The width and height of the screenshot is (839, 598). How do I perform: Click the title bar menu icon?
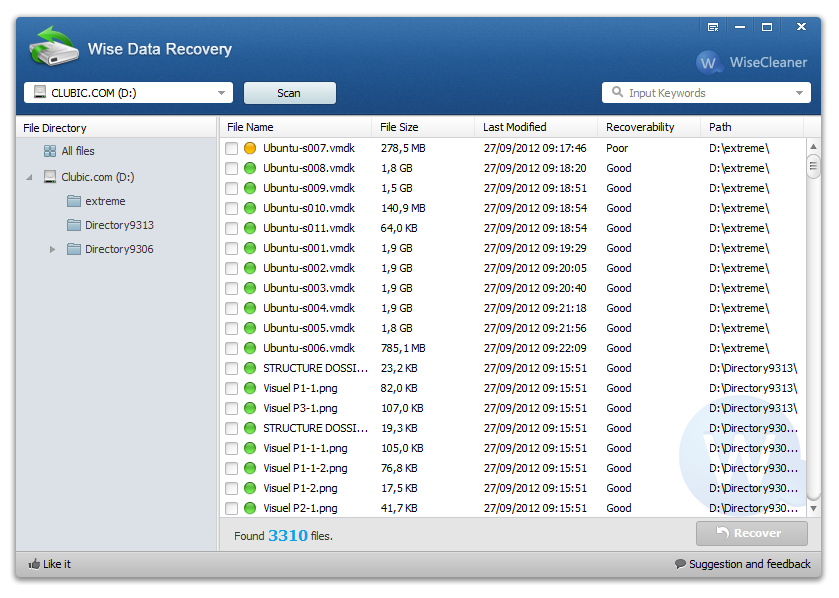click(713, 27)
